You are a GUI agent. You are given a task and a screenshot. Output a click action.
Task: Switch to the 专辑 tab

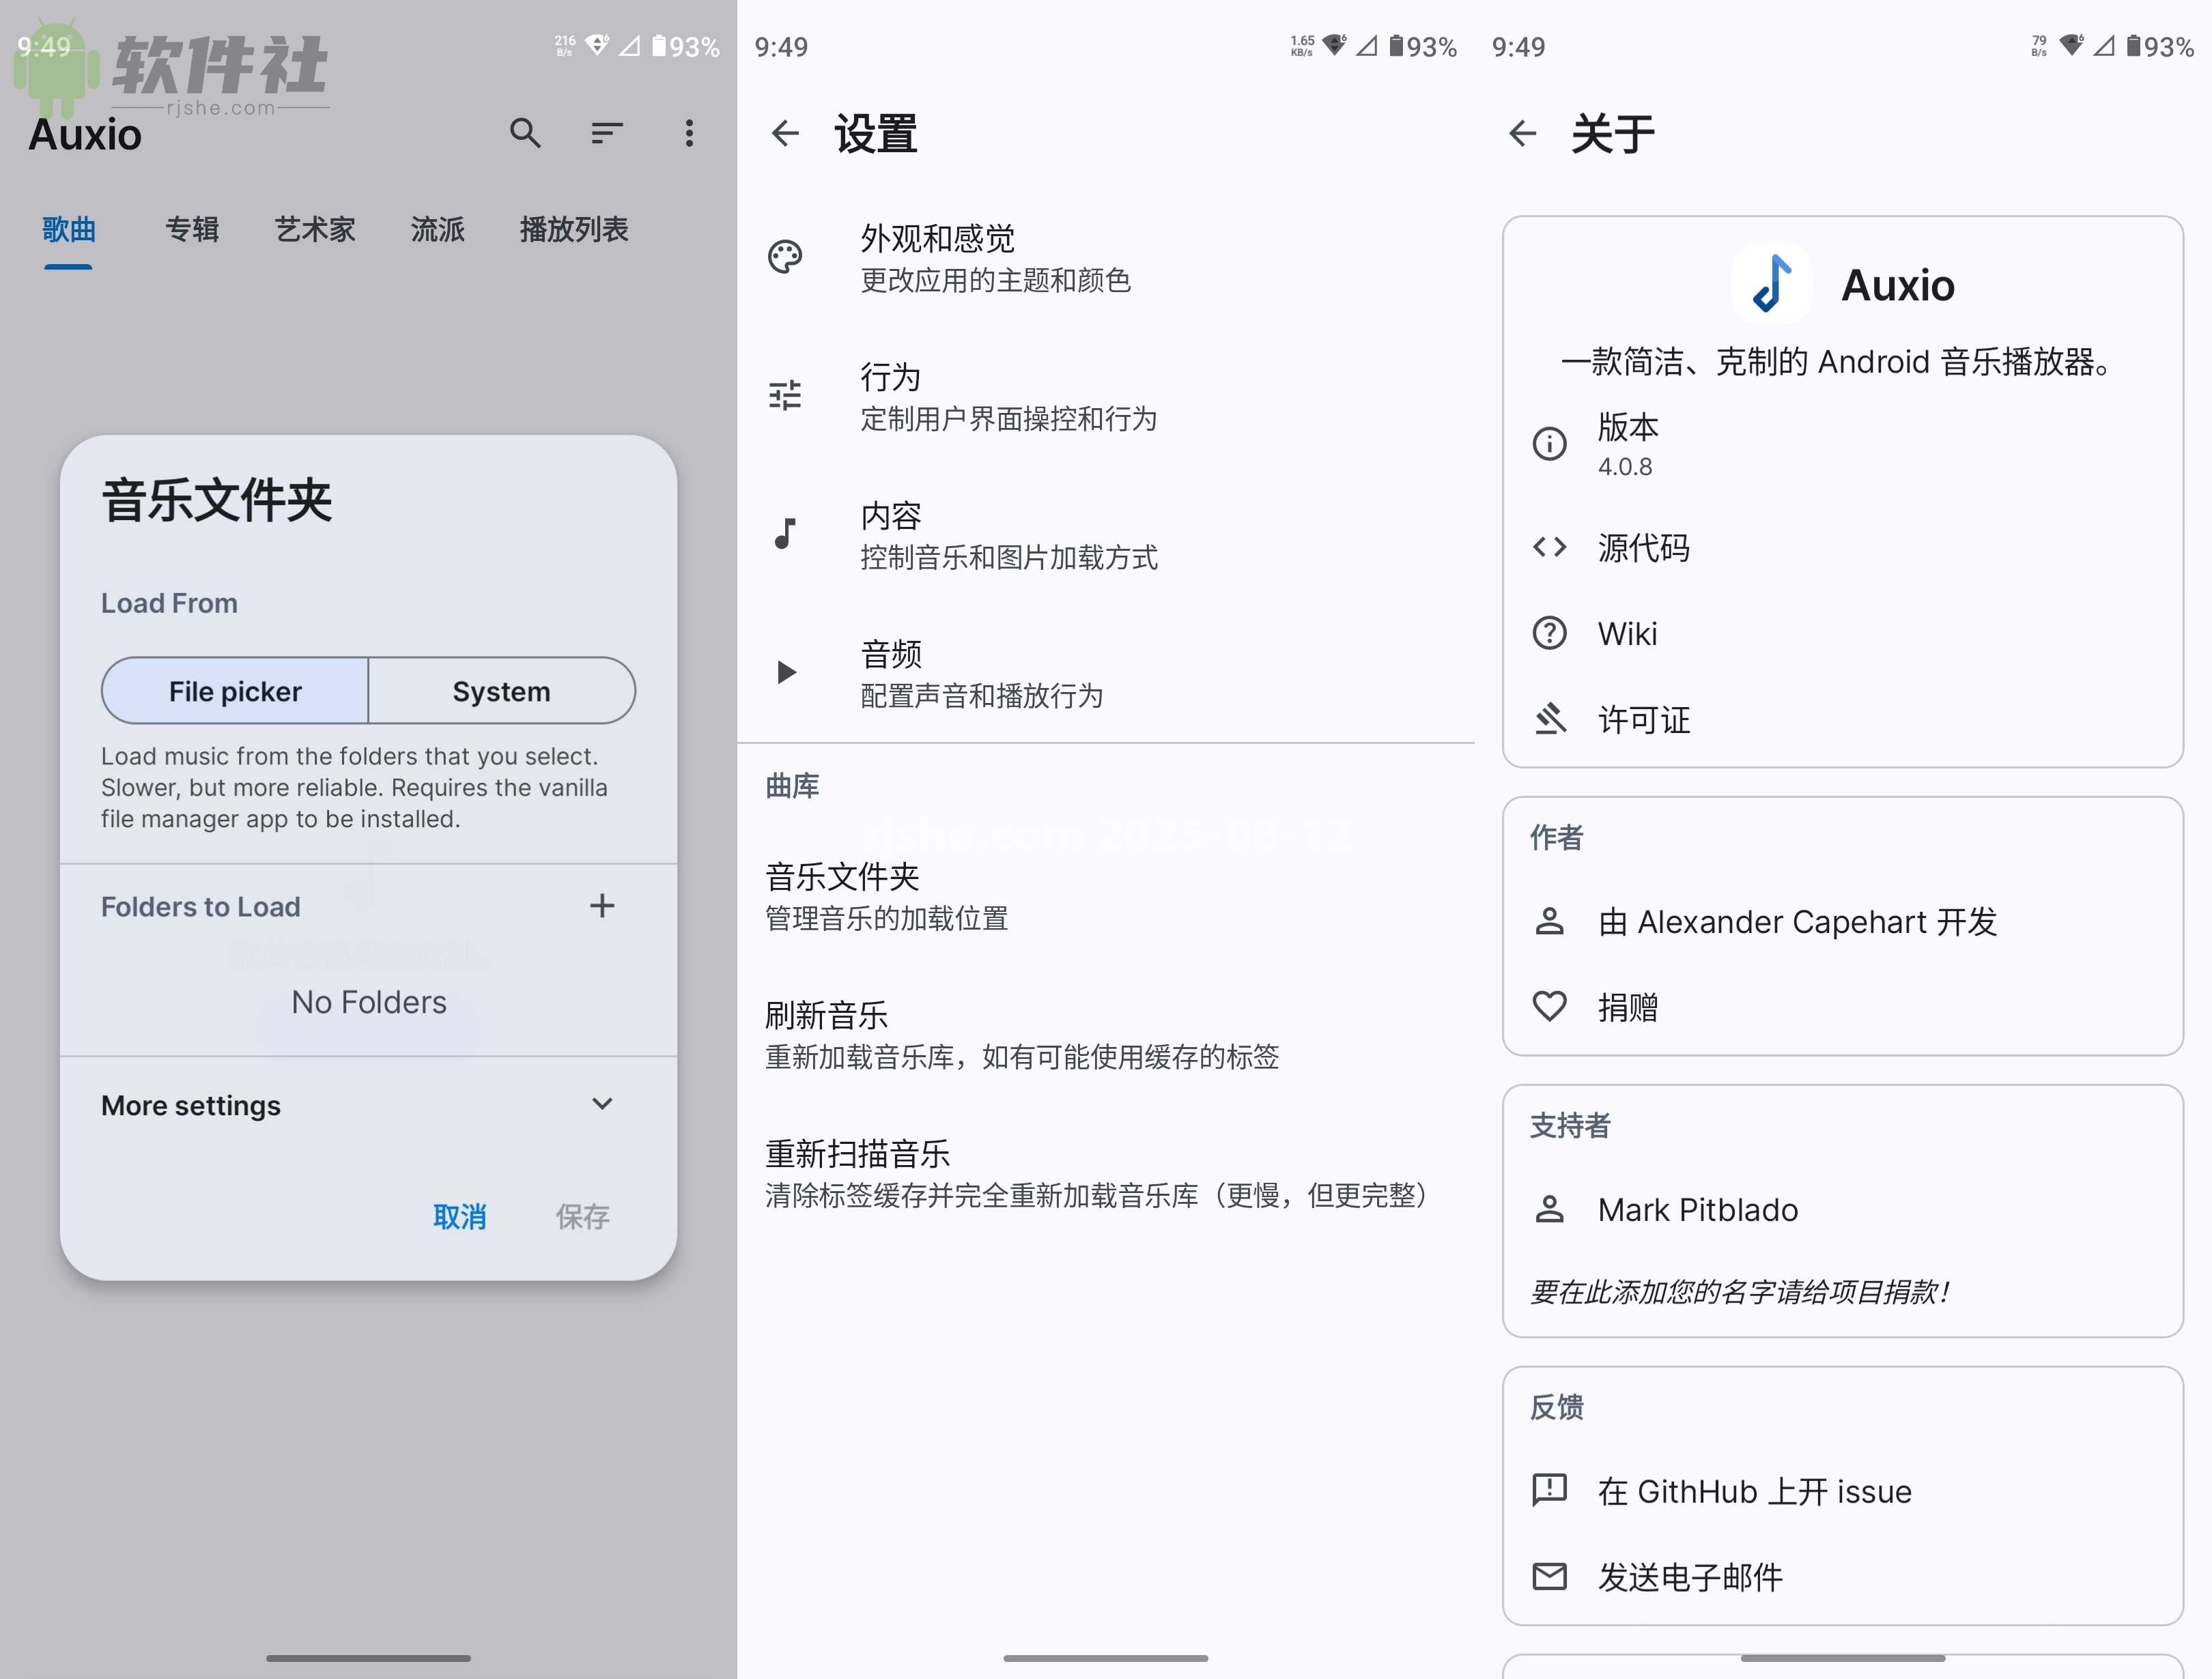coord(192,229)
